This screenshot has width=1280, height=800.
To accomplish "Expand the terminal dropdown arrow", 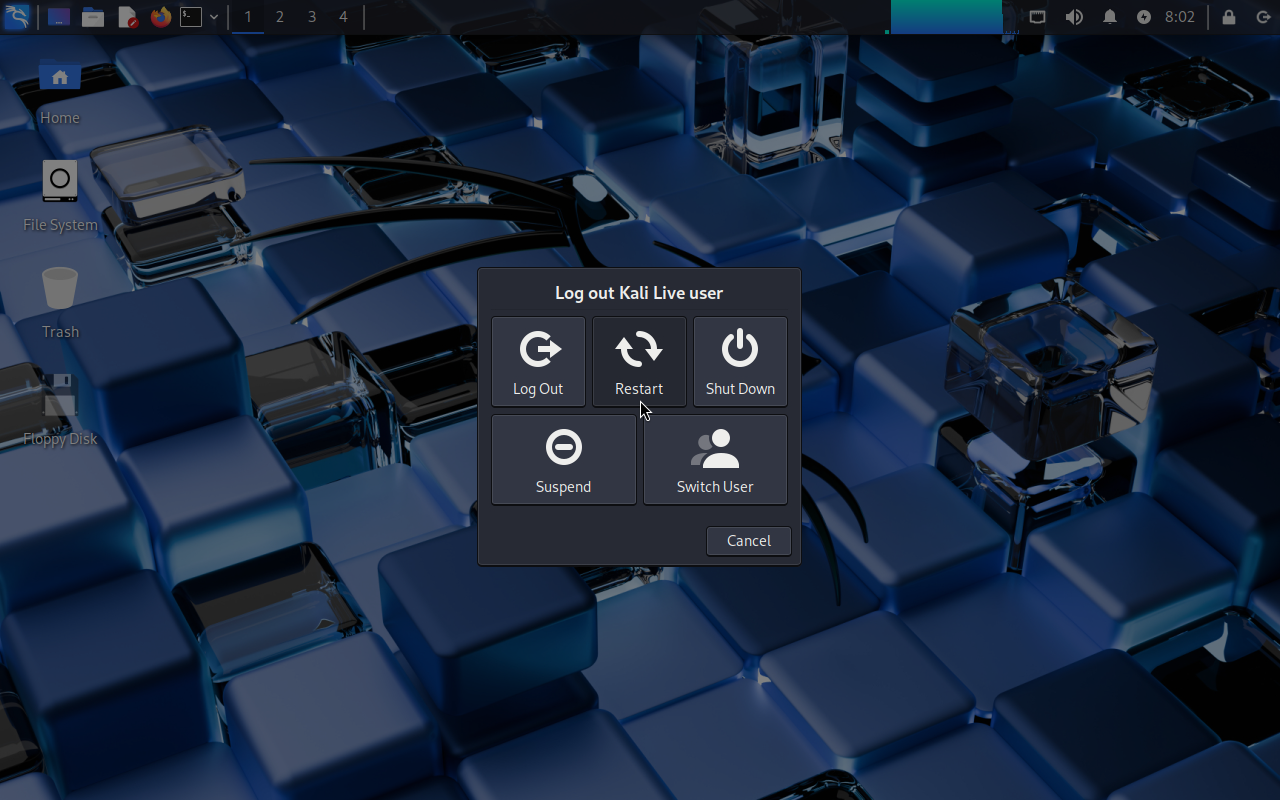I will (x=214, y=17).
